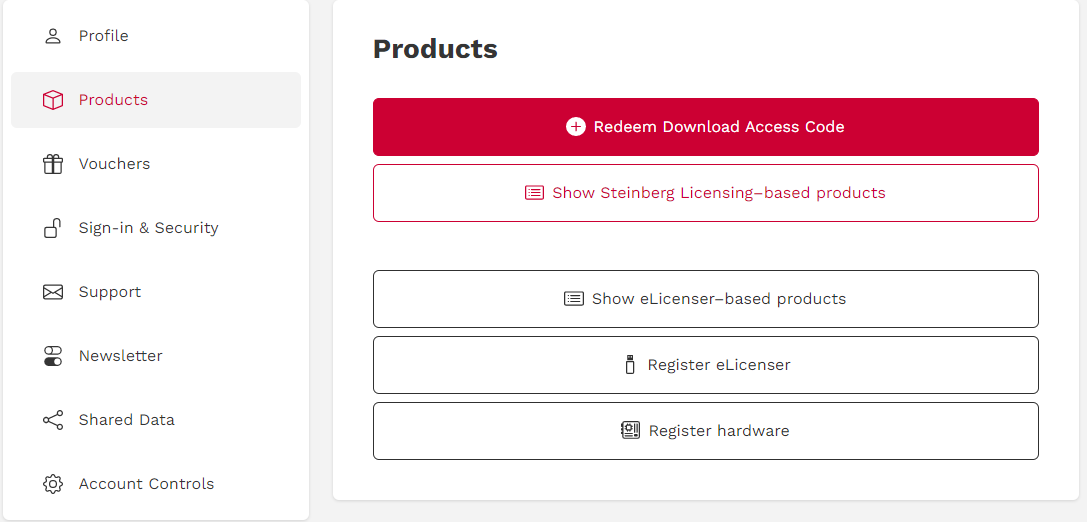Click the Sign-in & Security lock icon

click(53, 228)
